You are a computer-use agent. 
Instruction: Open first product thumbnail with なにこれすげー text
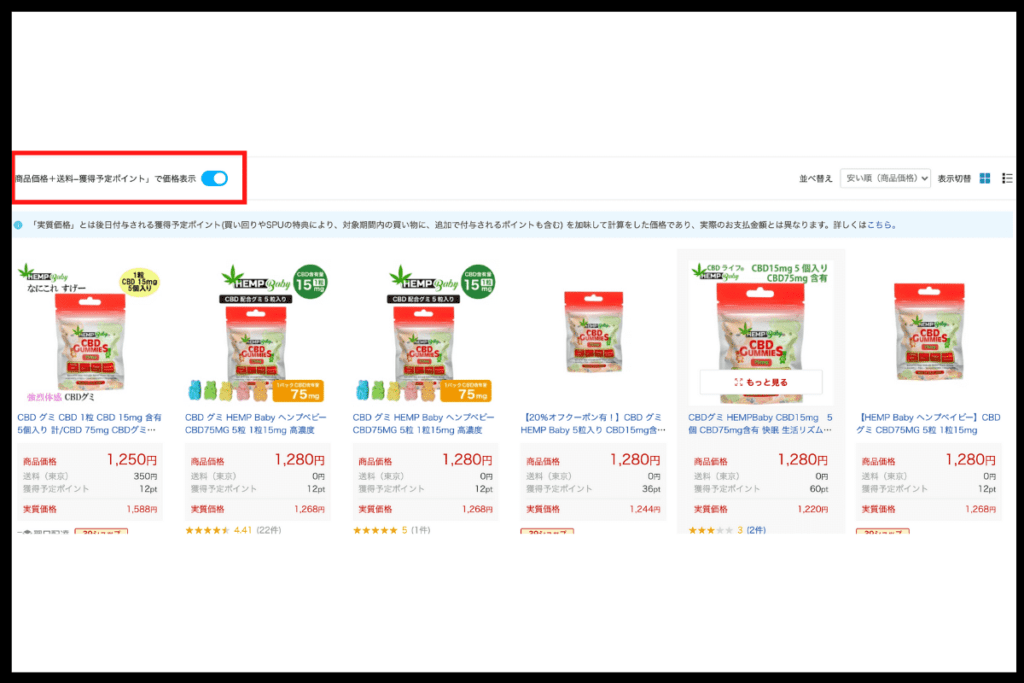tap(89, 333)
